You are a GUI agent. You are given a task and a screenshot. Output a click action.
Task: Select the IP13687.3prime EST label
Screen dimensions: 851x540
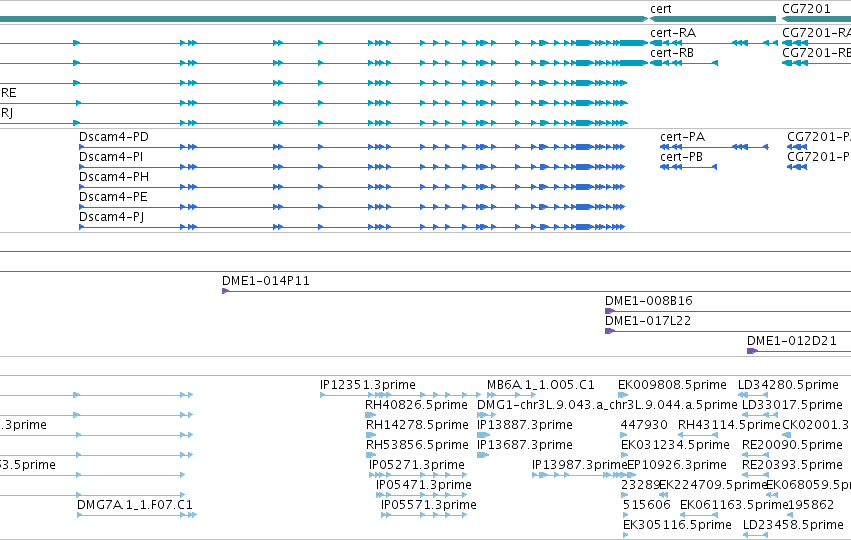pyautogui.click(x=525, y=445)
